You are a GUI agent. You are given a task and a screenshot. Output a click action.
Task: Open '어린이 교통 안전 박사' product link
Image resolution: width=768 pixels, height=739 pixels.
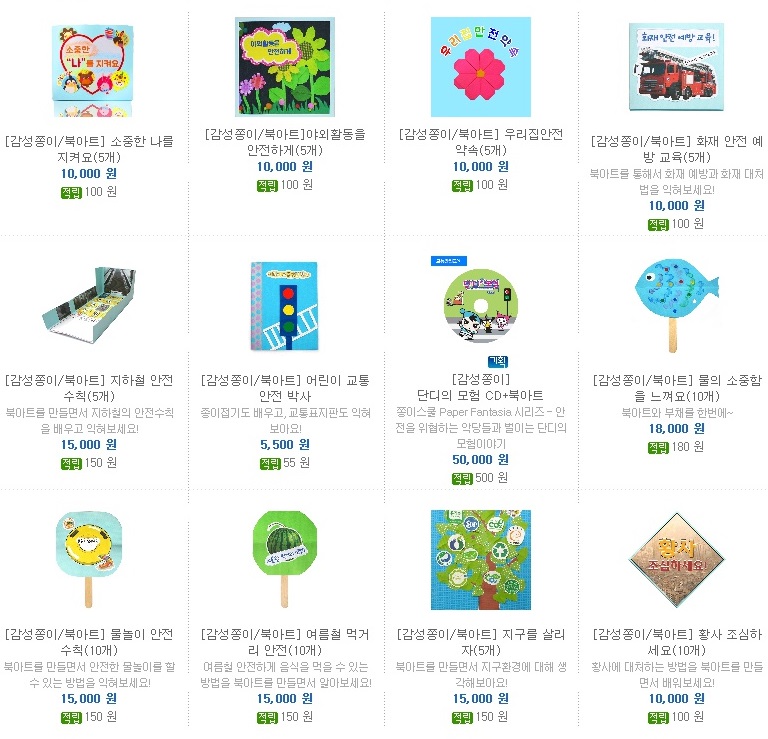[285, 388]
